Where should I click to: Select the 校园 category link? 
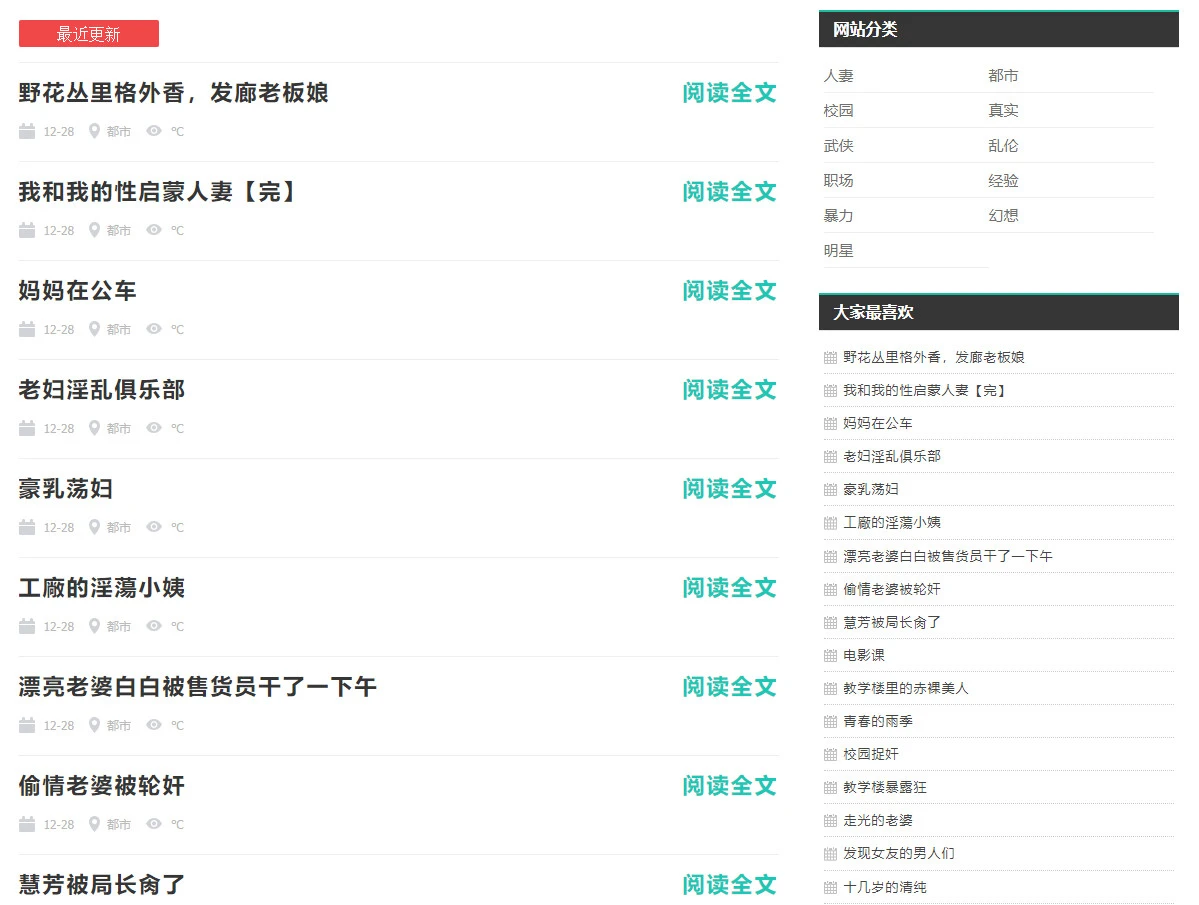pyautogui.click(x=839, y=111)
